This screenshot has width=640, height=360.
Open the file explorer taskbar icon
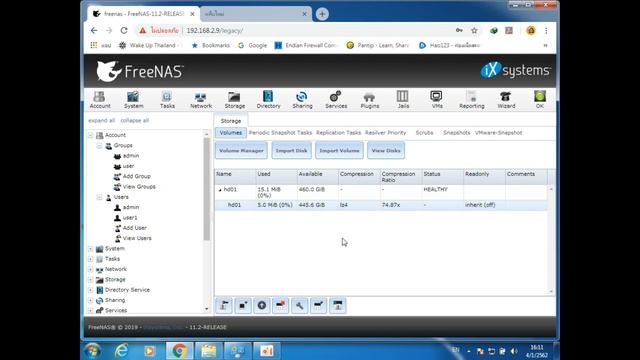209,351
